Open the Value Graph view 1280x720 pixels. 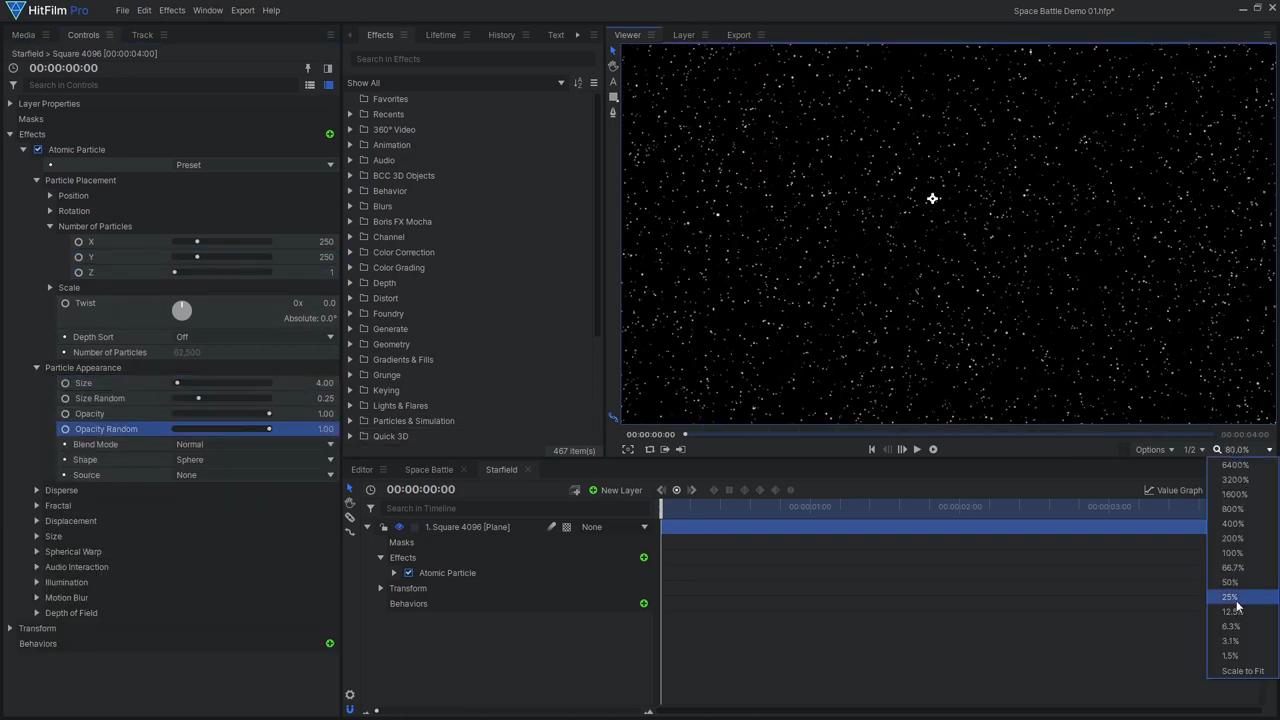coord(1173,490)
